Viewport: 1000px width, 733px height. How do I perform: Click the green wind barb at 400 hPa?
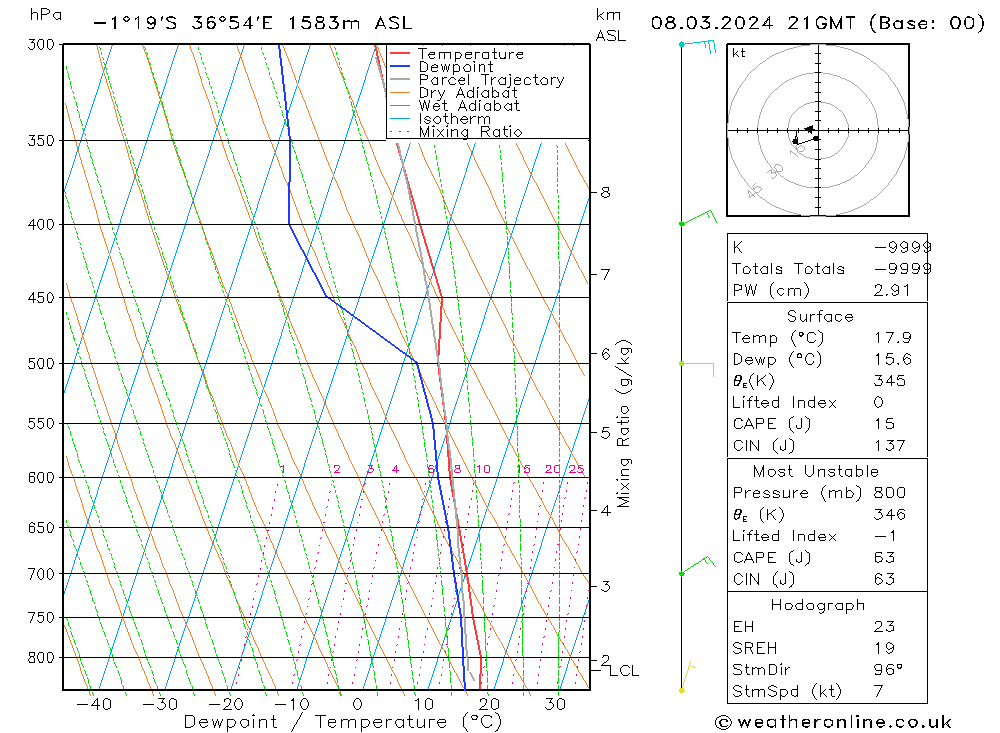tap(699, 218)
